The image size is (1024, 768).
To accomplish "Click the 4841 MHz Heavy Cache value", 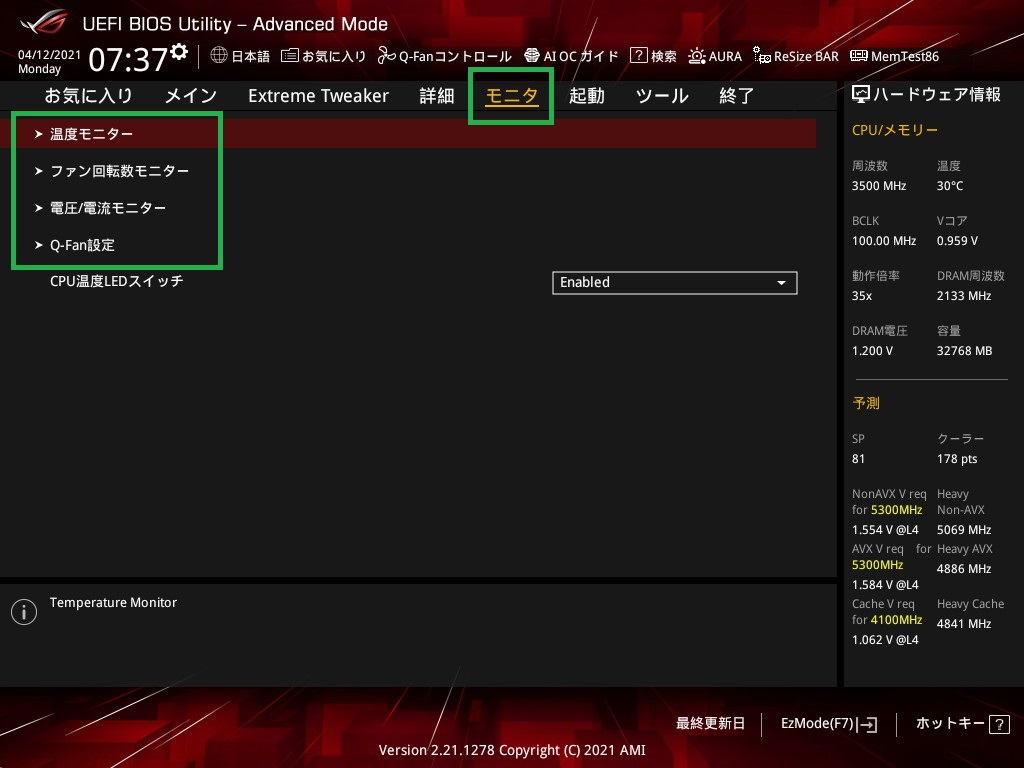I will pyautogui.click(x=964, y=624).
